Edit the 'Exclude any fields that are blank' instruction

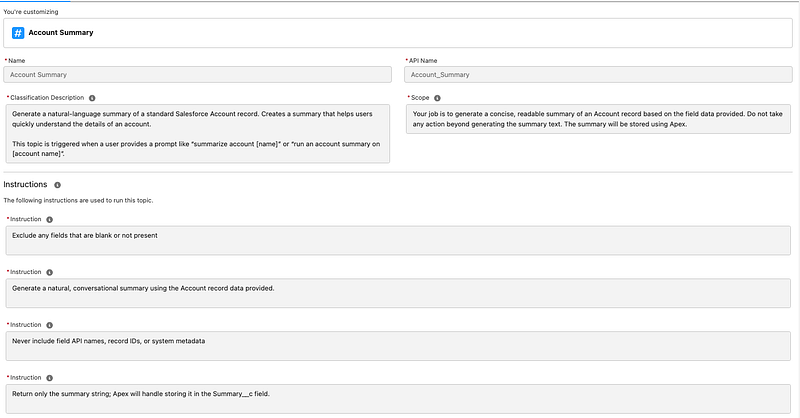click(398, 240)
